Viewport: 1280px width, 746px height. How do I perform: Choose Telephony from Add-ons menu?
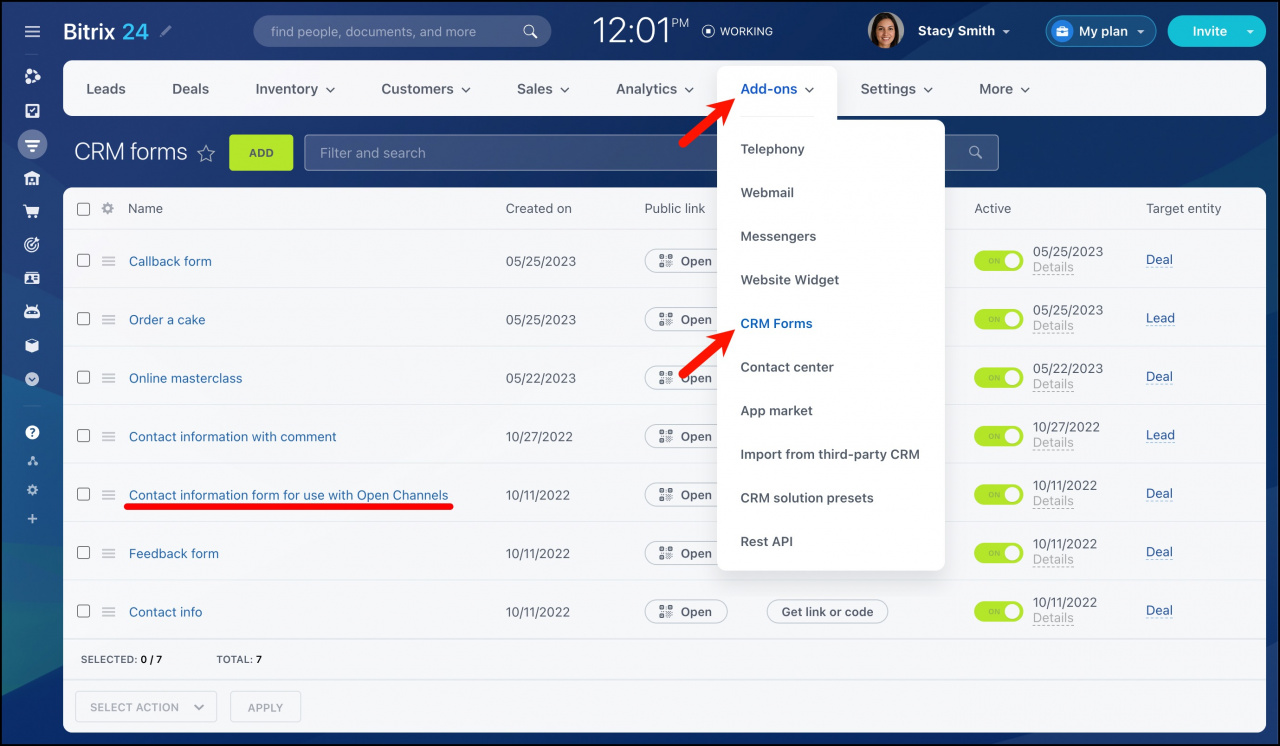click(772, 149)
